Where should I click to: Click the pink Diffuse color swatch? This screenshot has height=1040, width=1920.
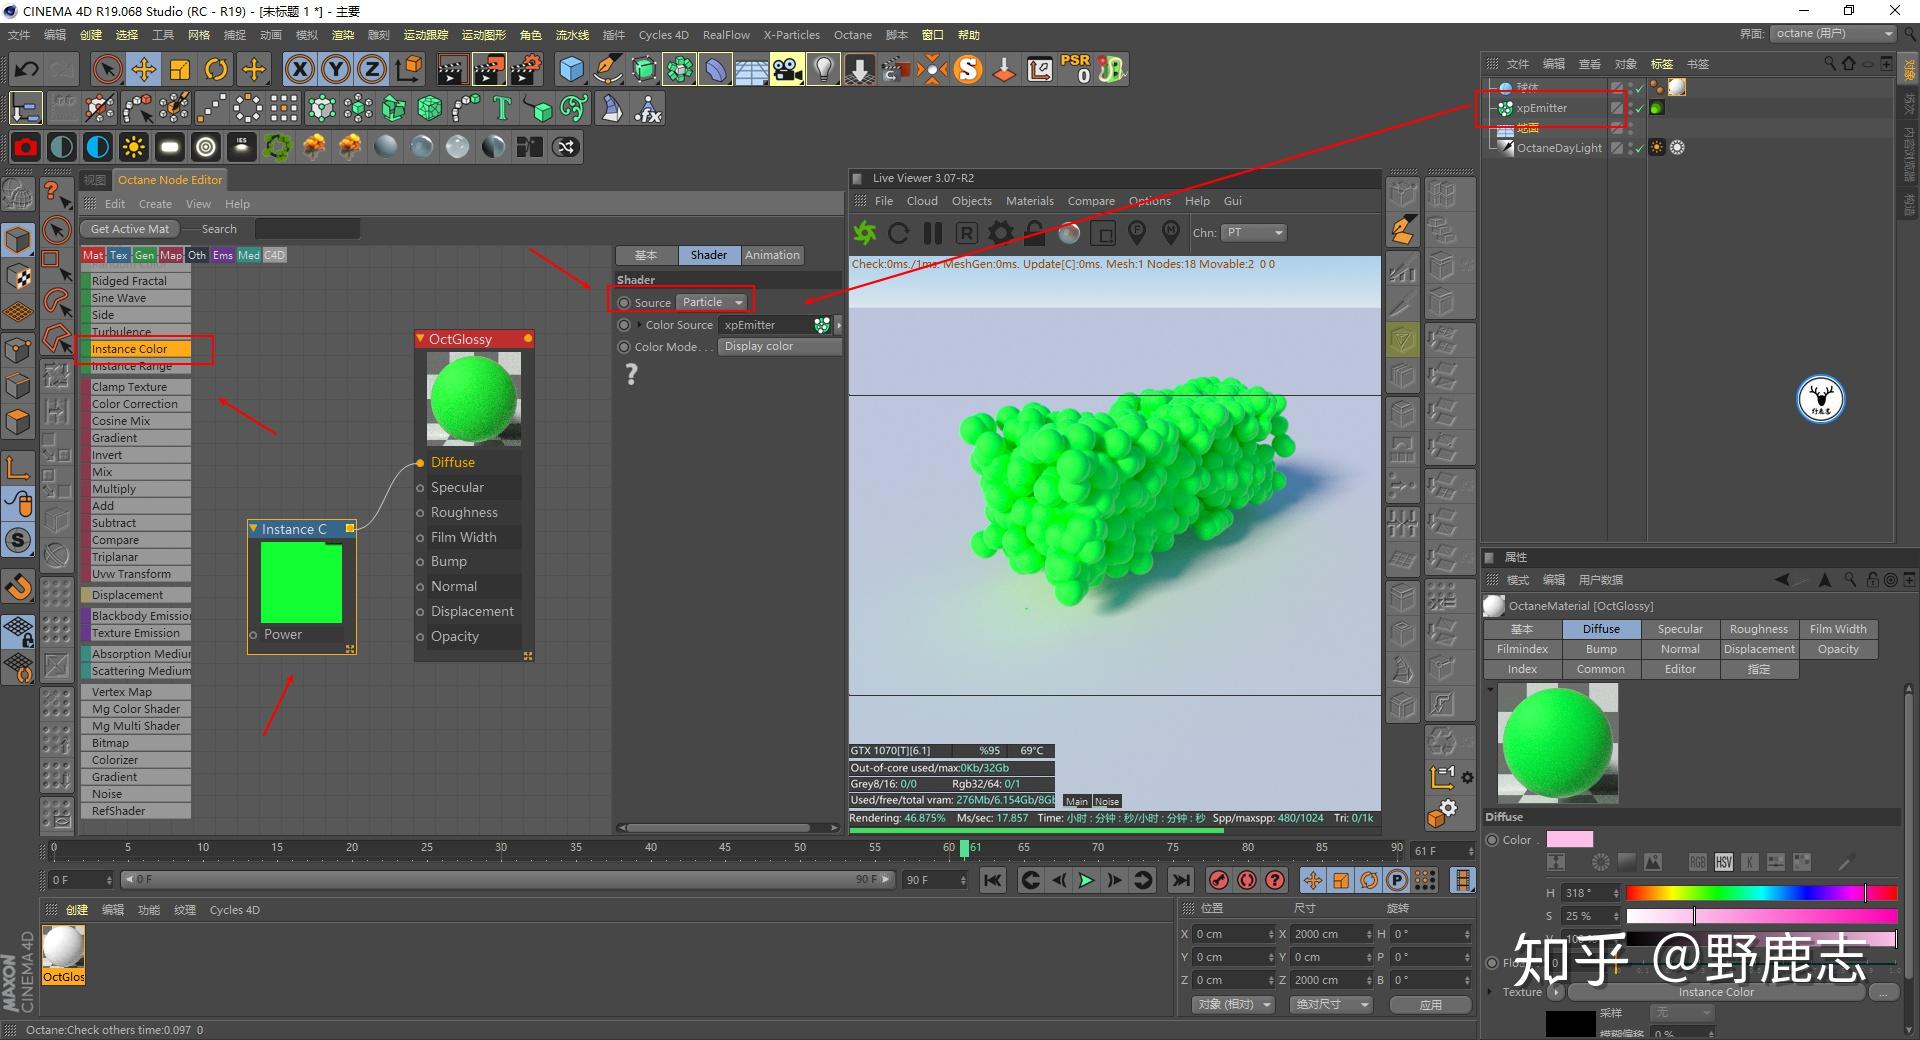tap(1570, 840)
